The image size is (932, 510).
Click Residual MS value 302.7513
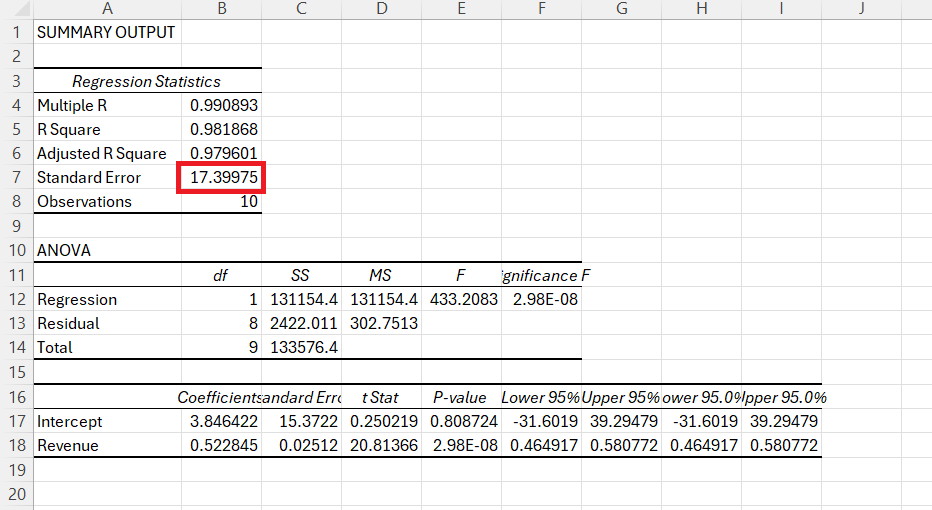click(x=381, y=323)
